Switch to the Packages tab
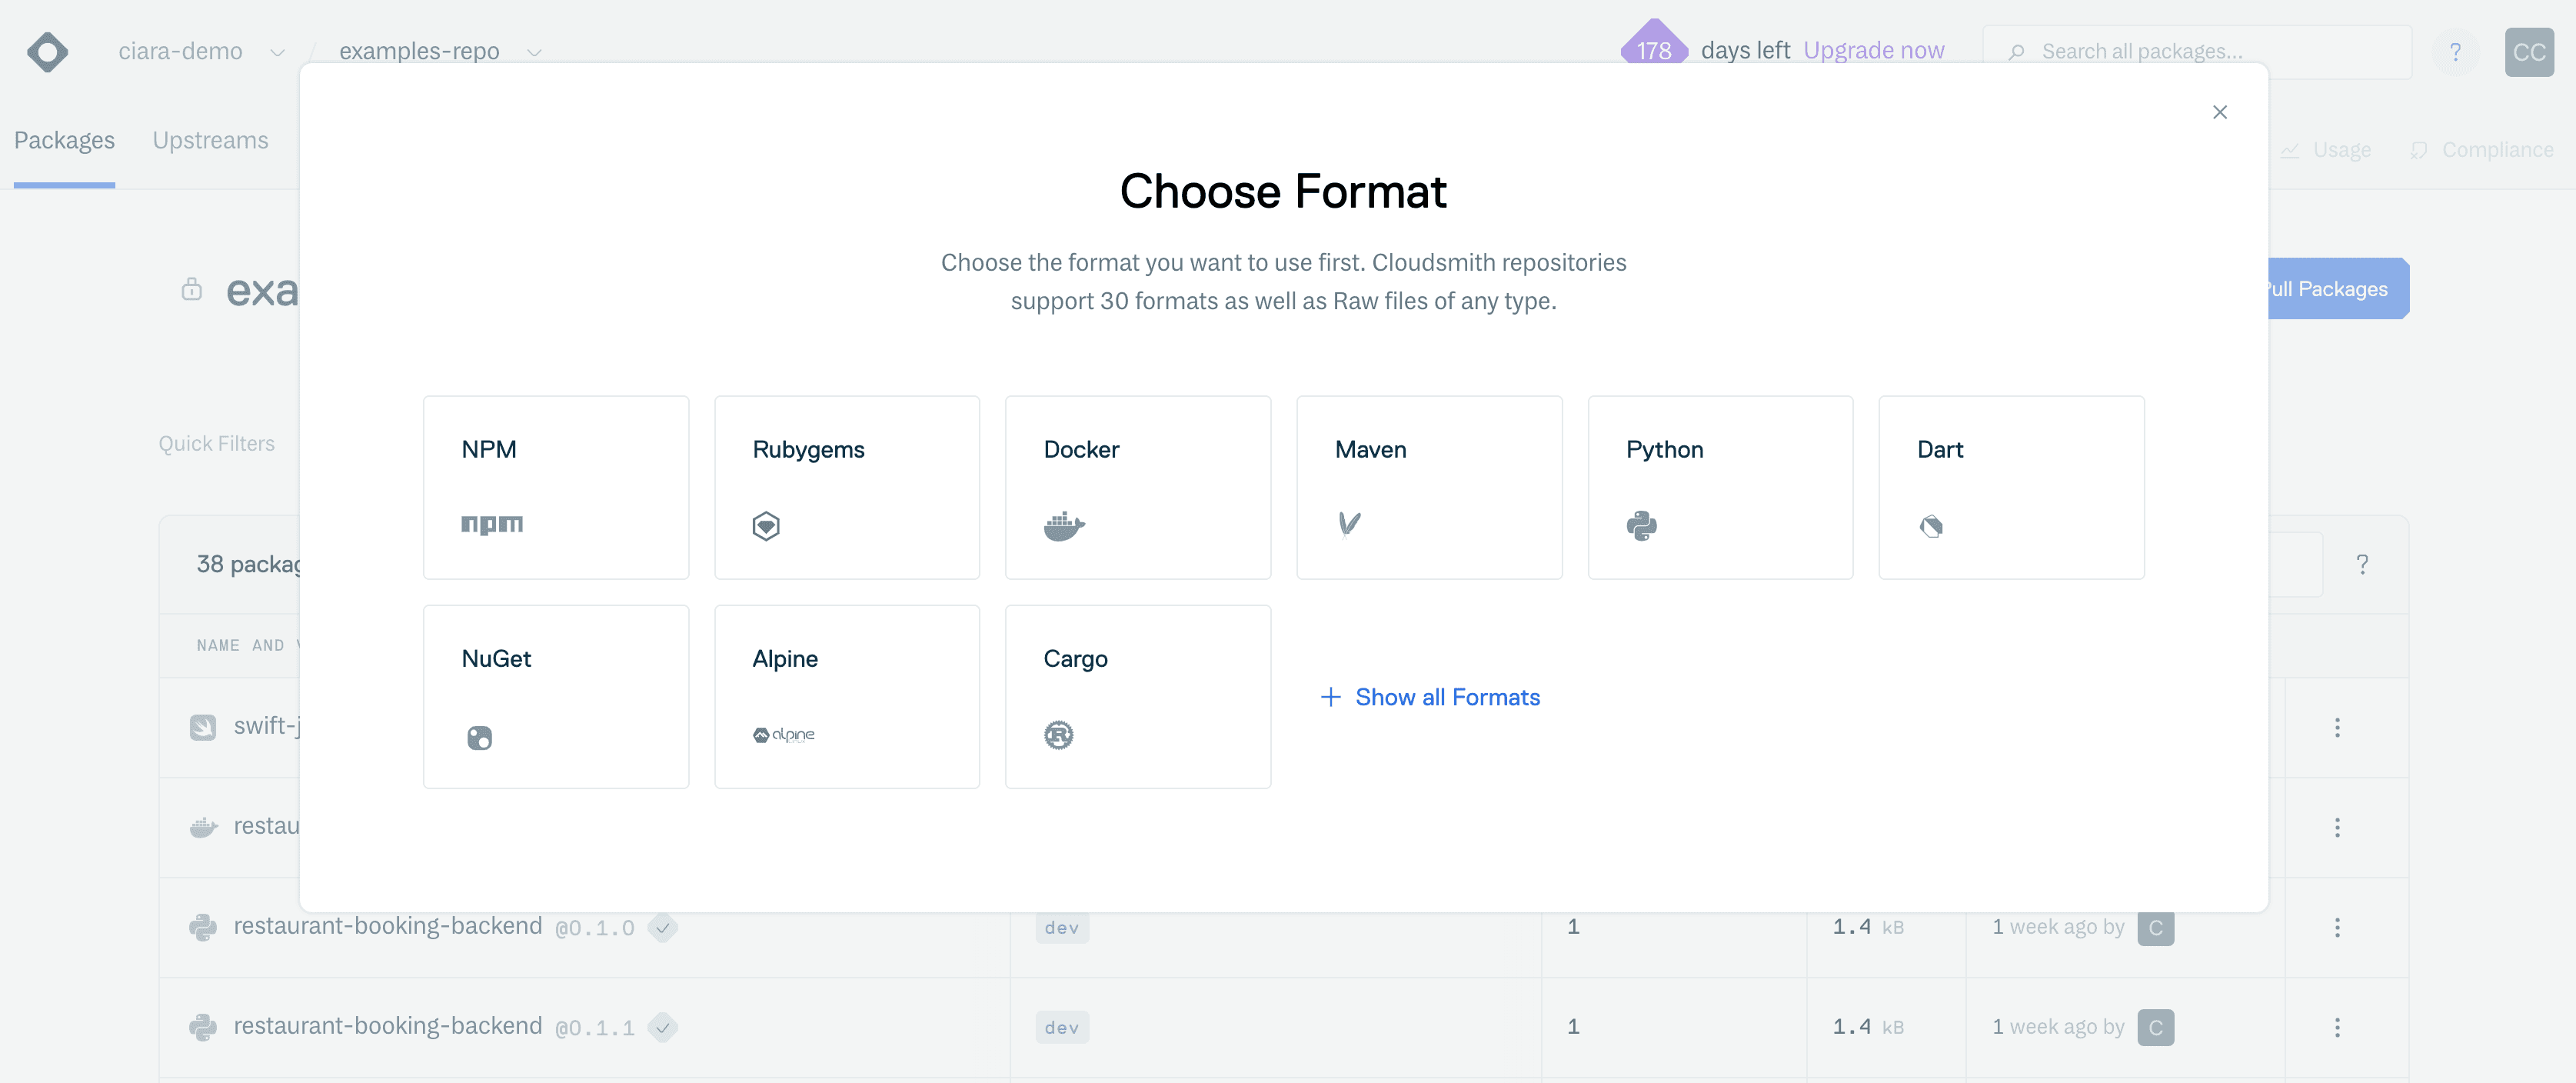2576x1083 pixels. [64, 141]
